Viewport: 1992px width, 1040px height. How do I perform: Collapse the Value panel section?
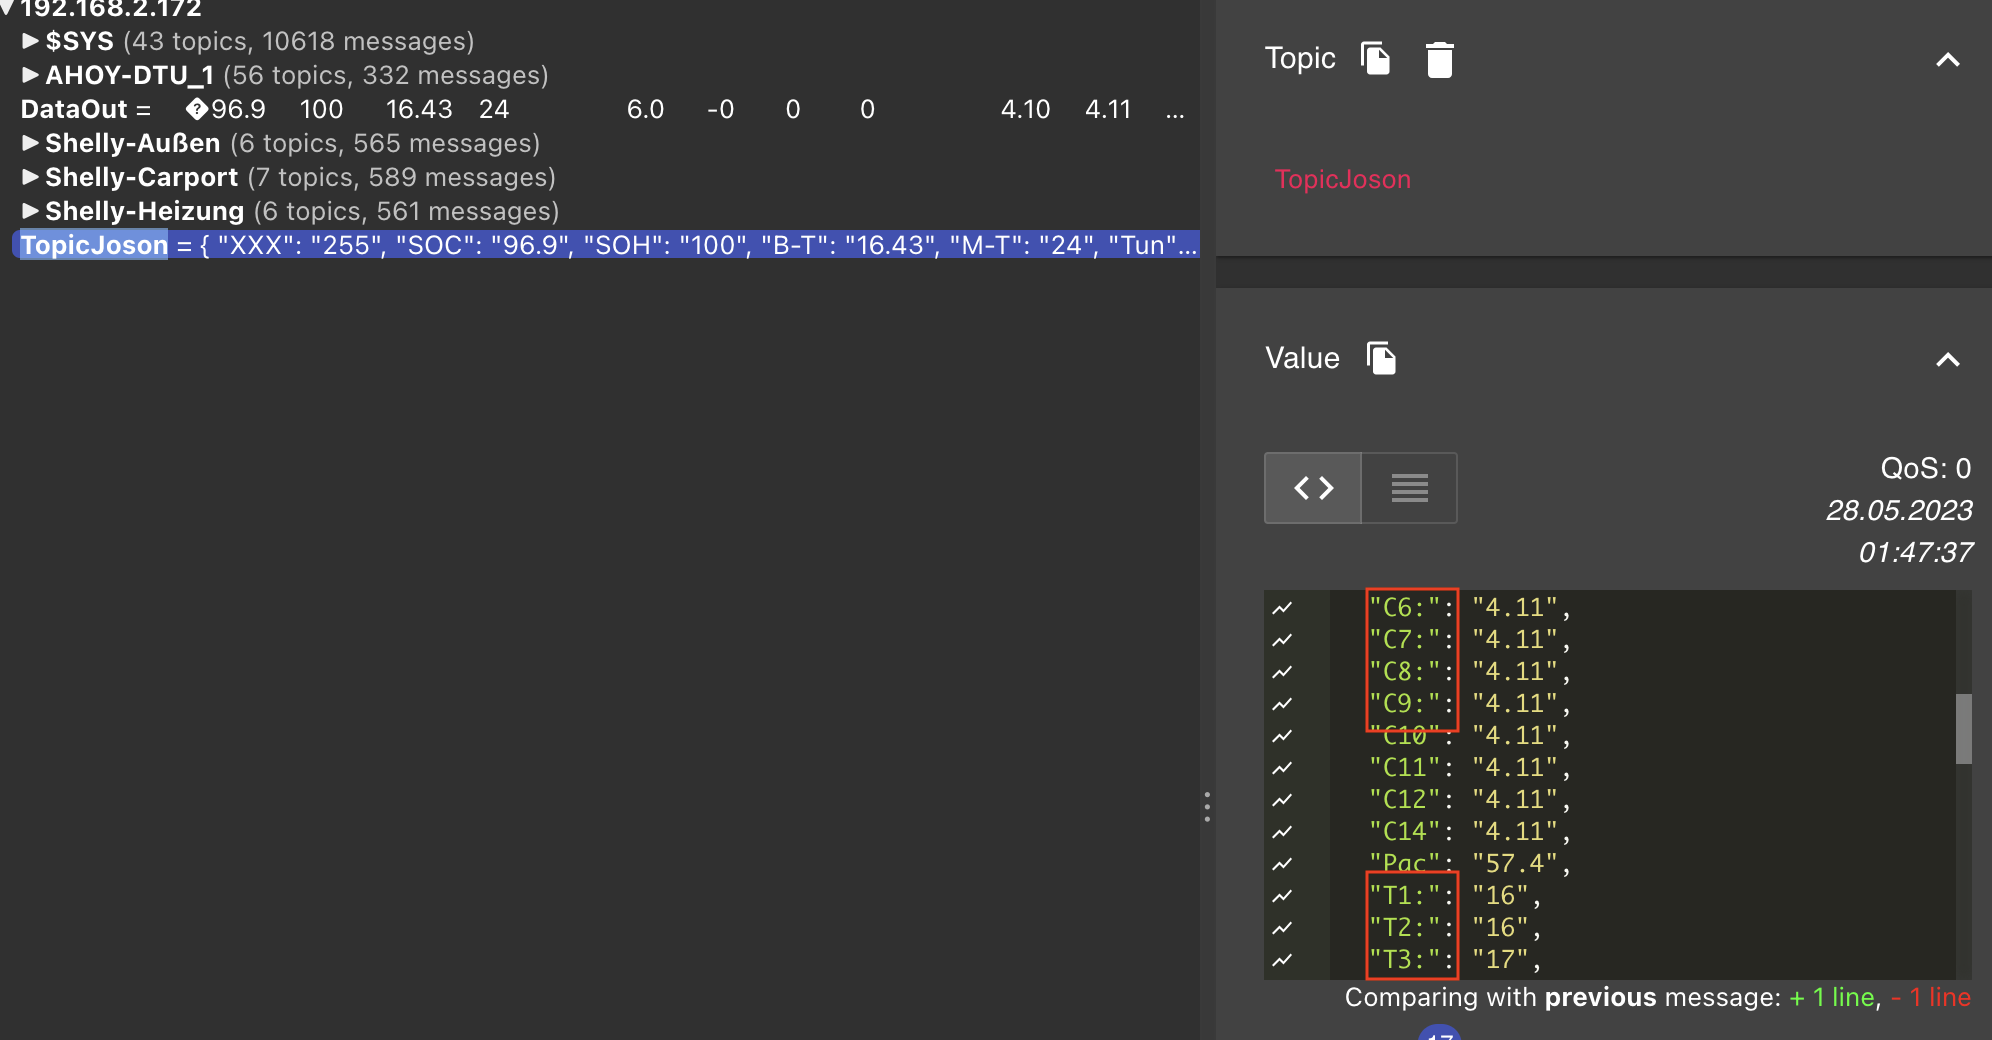tap(1947, 360)
